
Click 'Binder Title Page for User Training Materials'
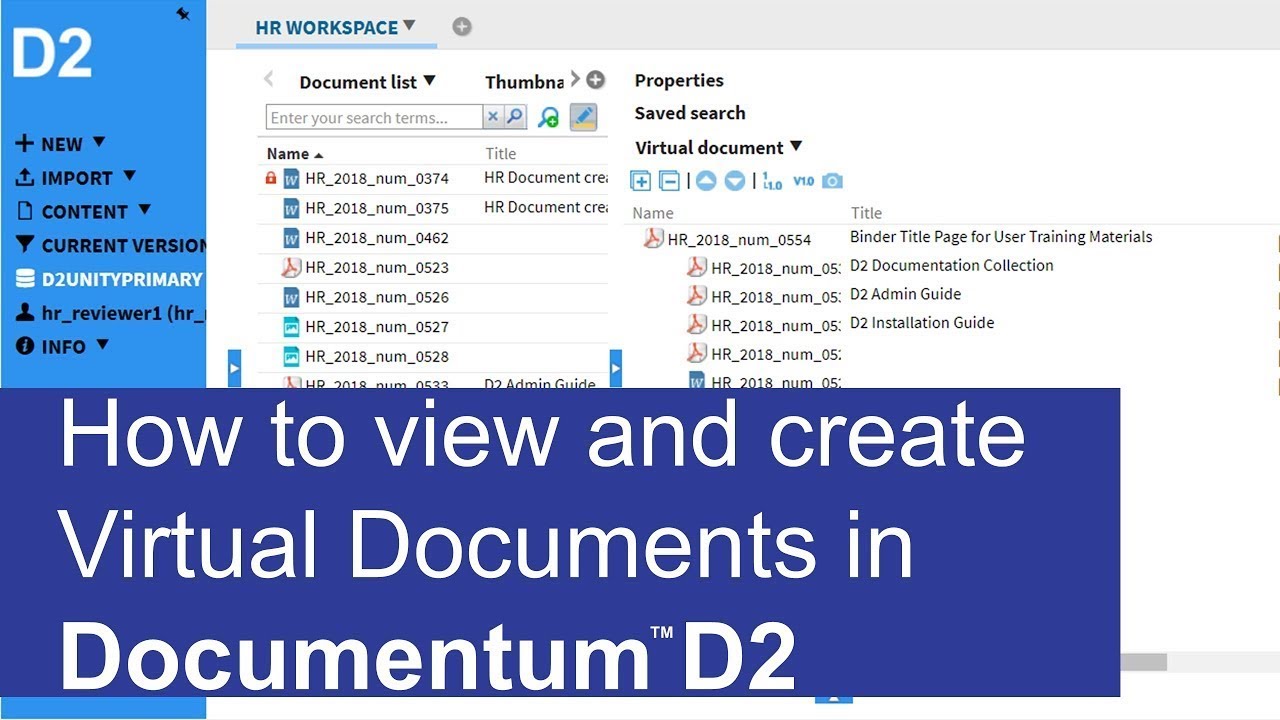(x=1001, y=237)
